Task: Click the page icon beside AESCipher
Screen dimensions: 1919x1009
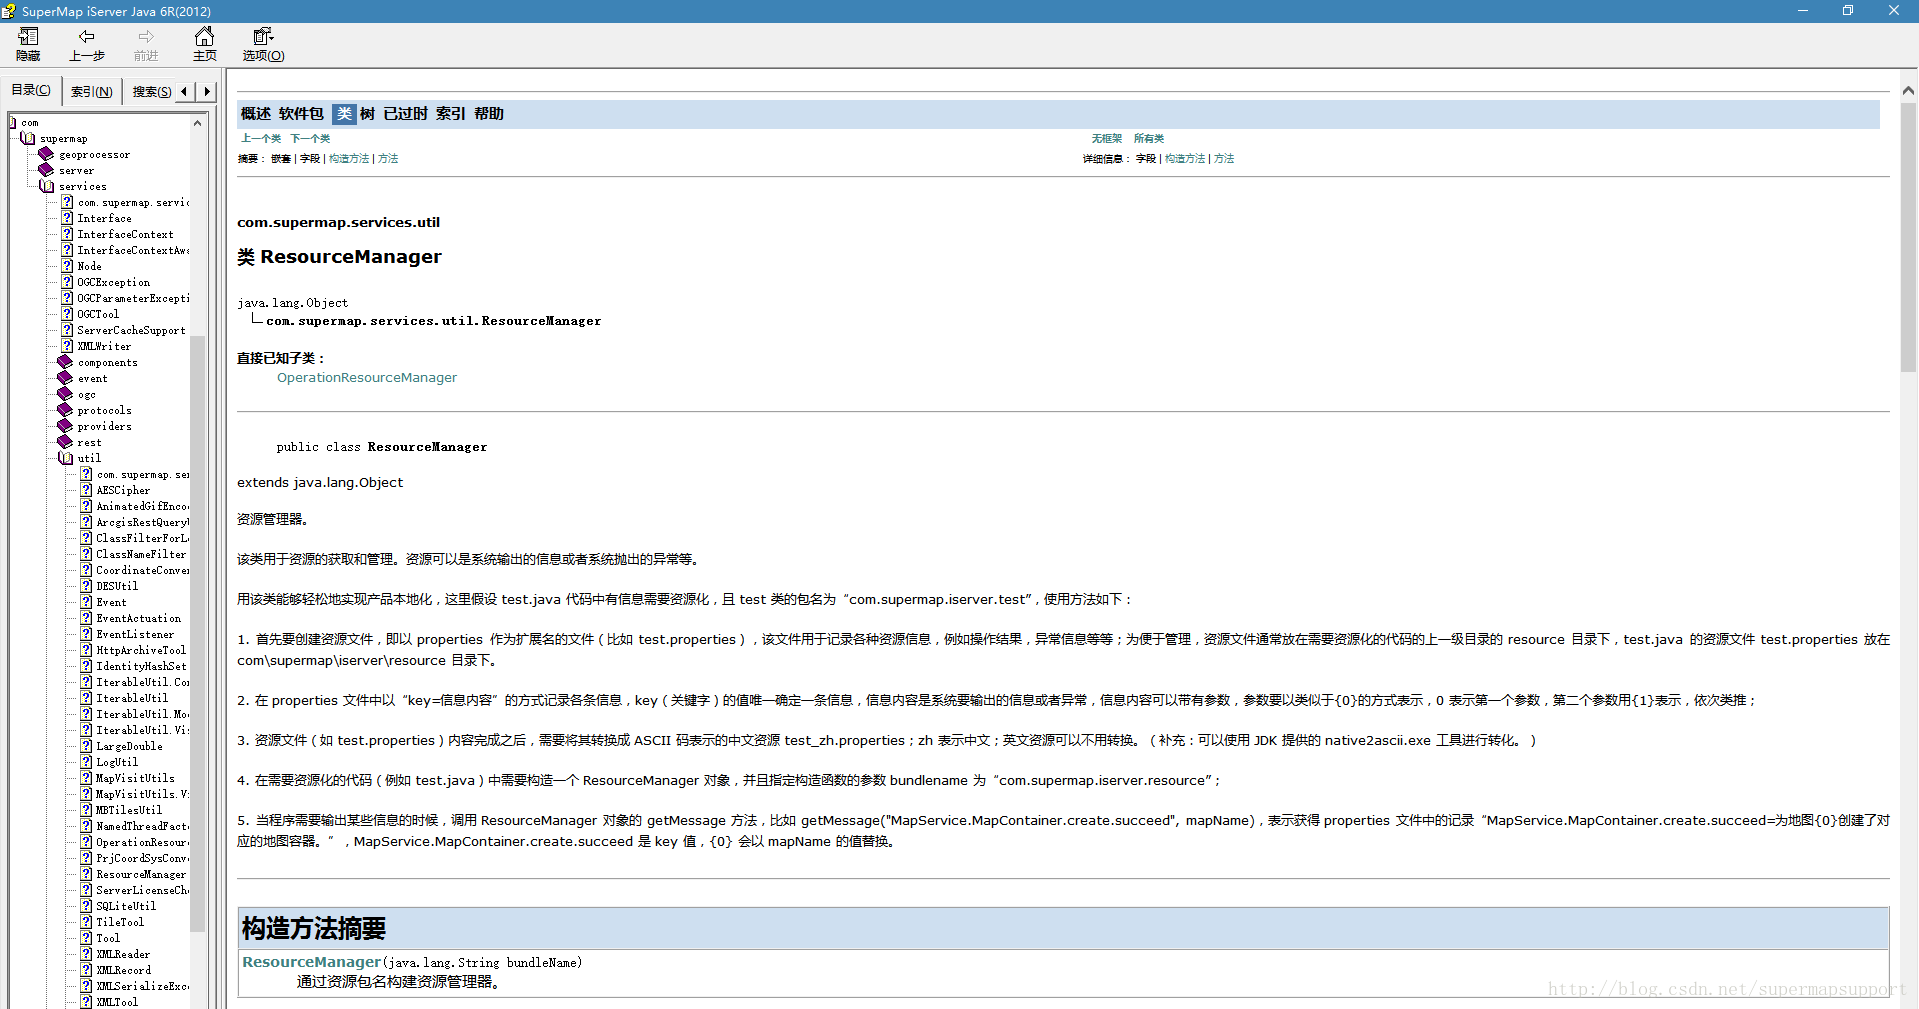Action: click(86, 490)
